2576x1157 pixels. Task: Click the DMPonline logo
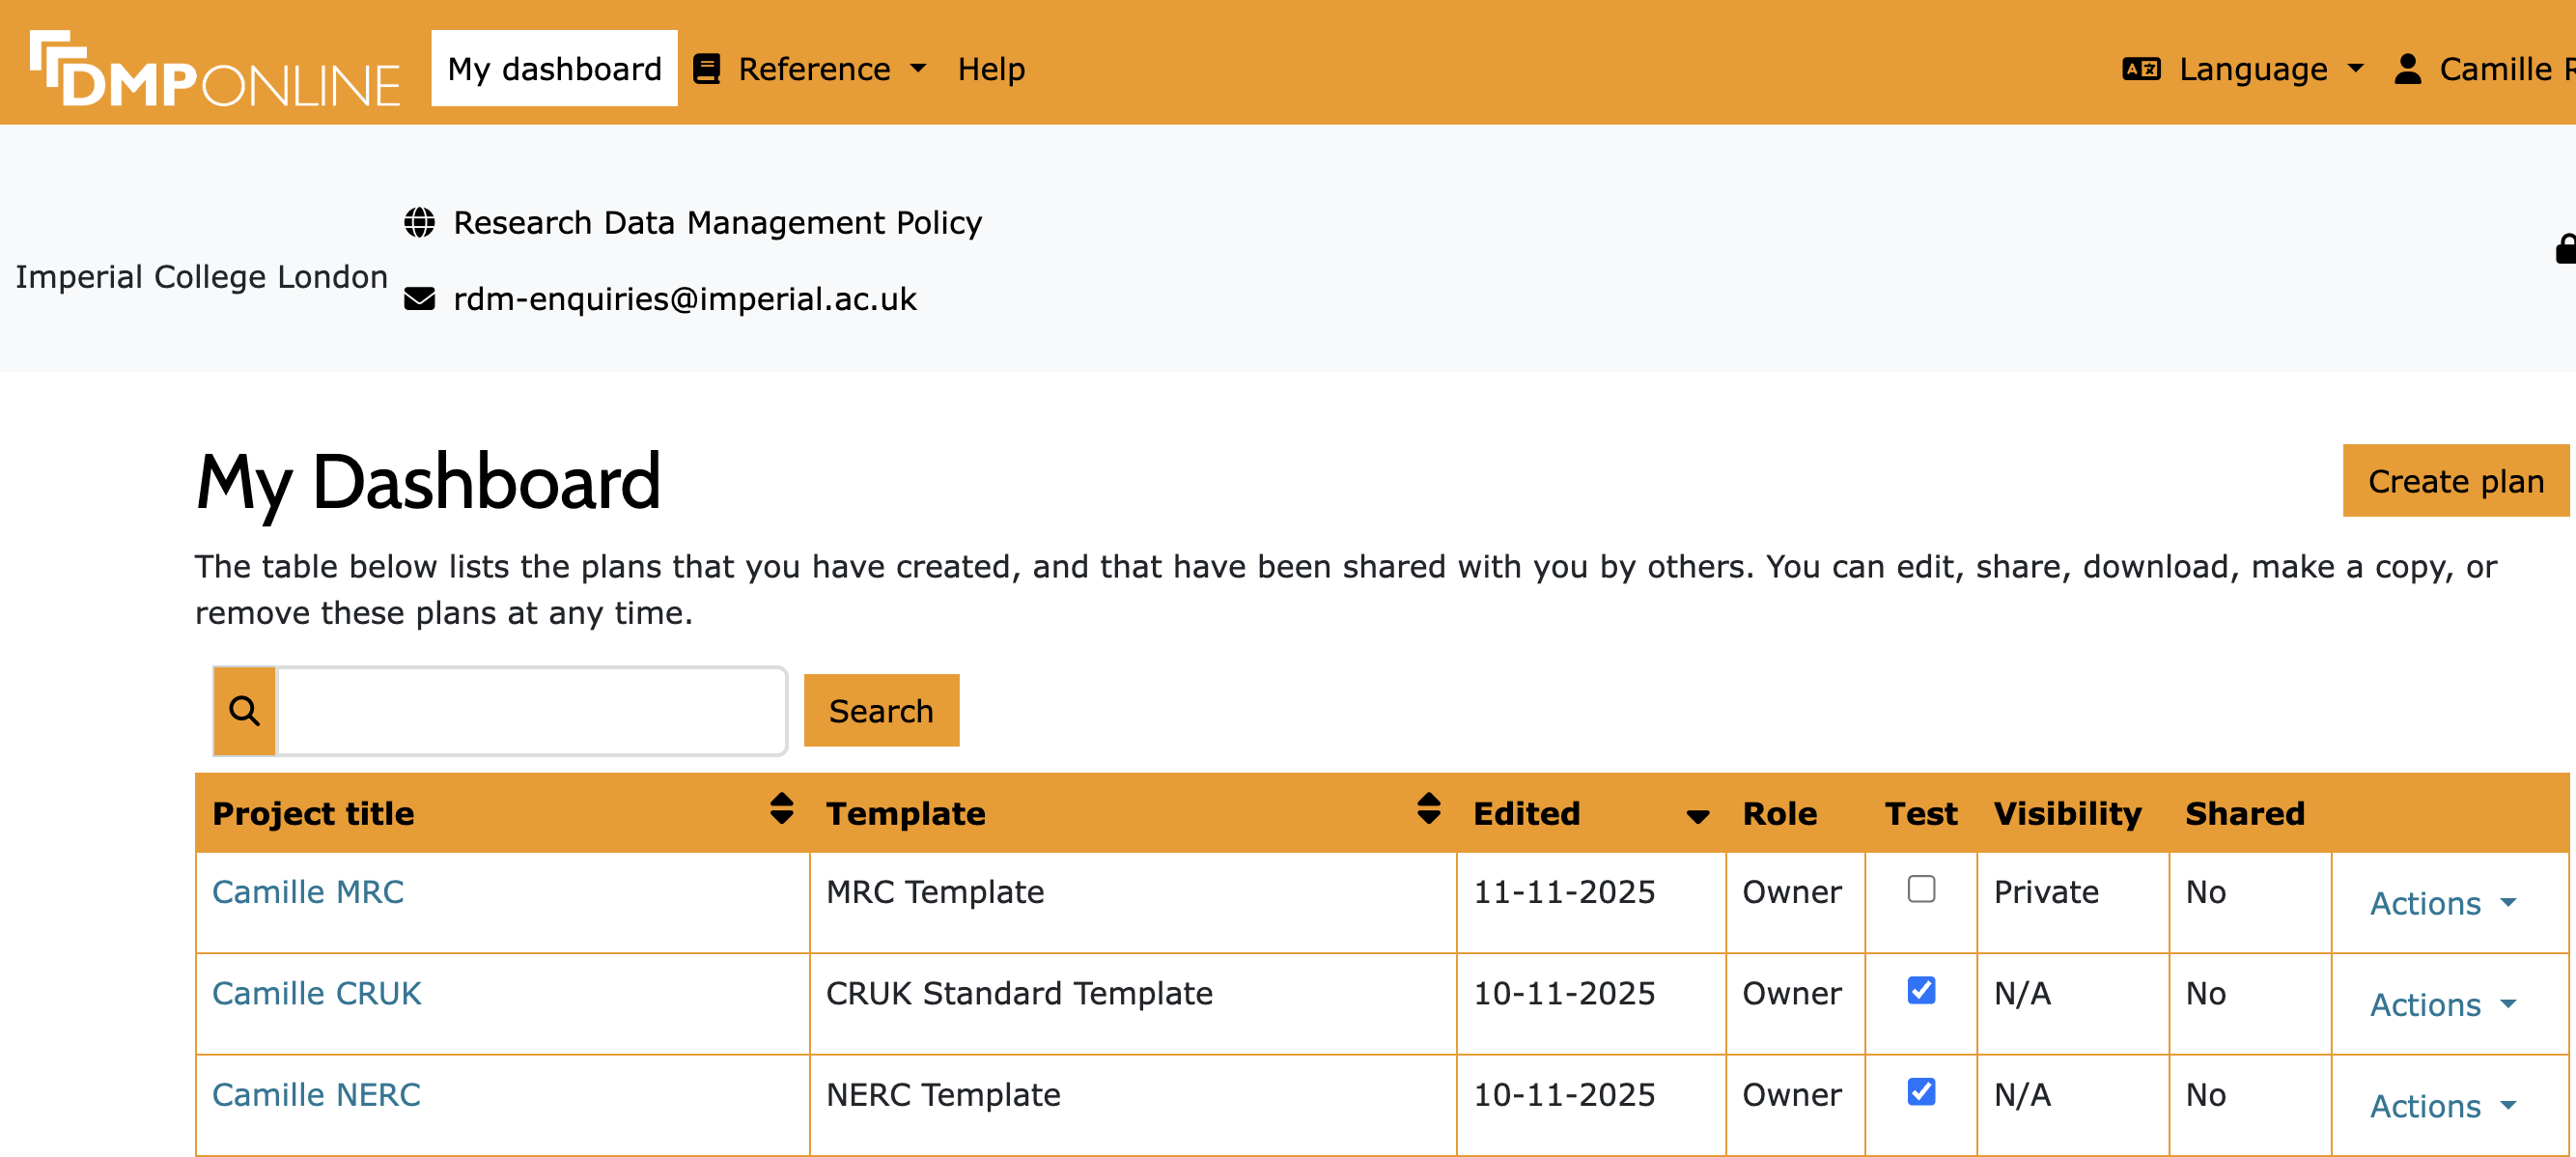click(214, 69)
